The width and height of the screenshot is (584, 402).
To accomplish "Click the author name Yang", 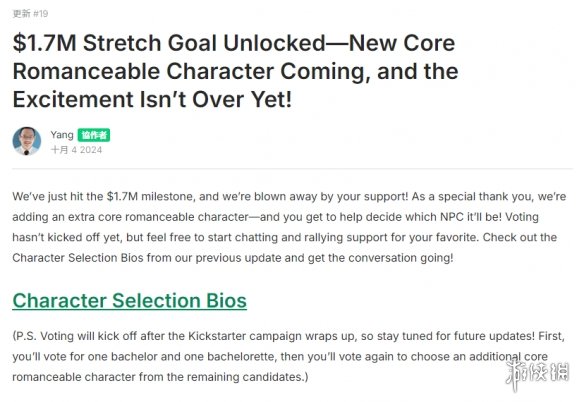I will [62, 134].
